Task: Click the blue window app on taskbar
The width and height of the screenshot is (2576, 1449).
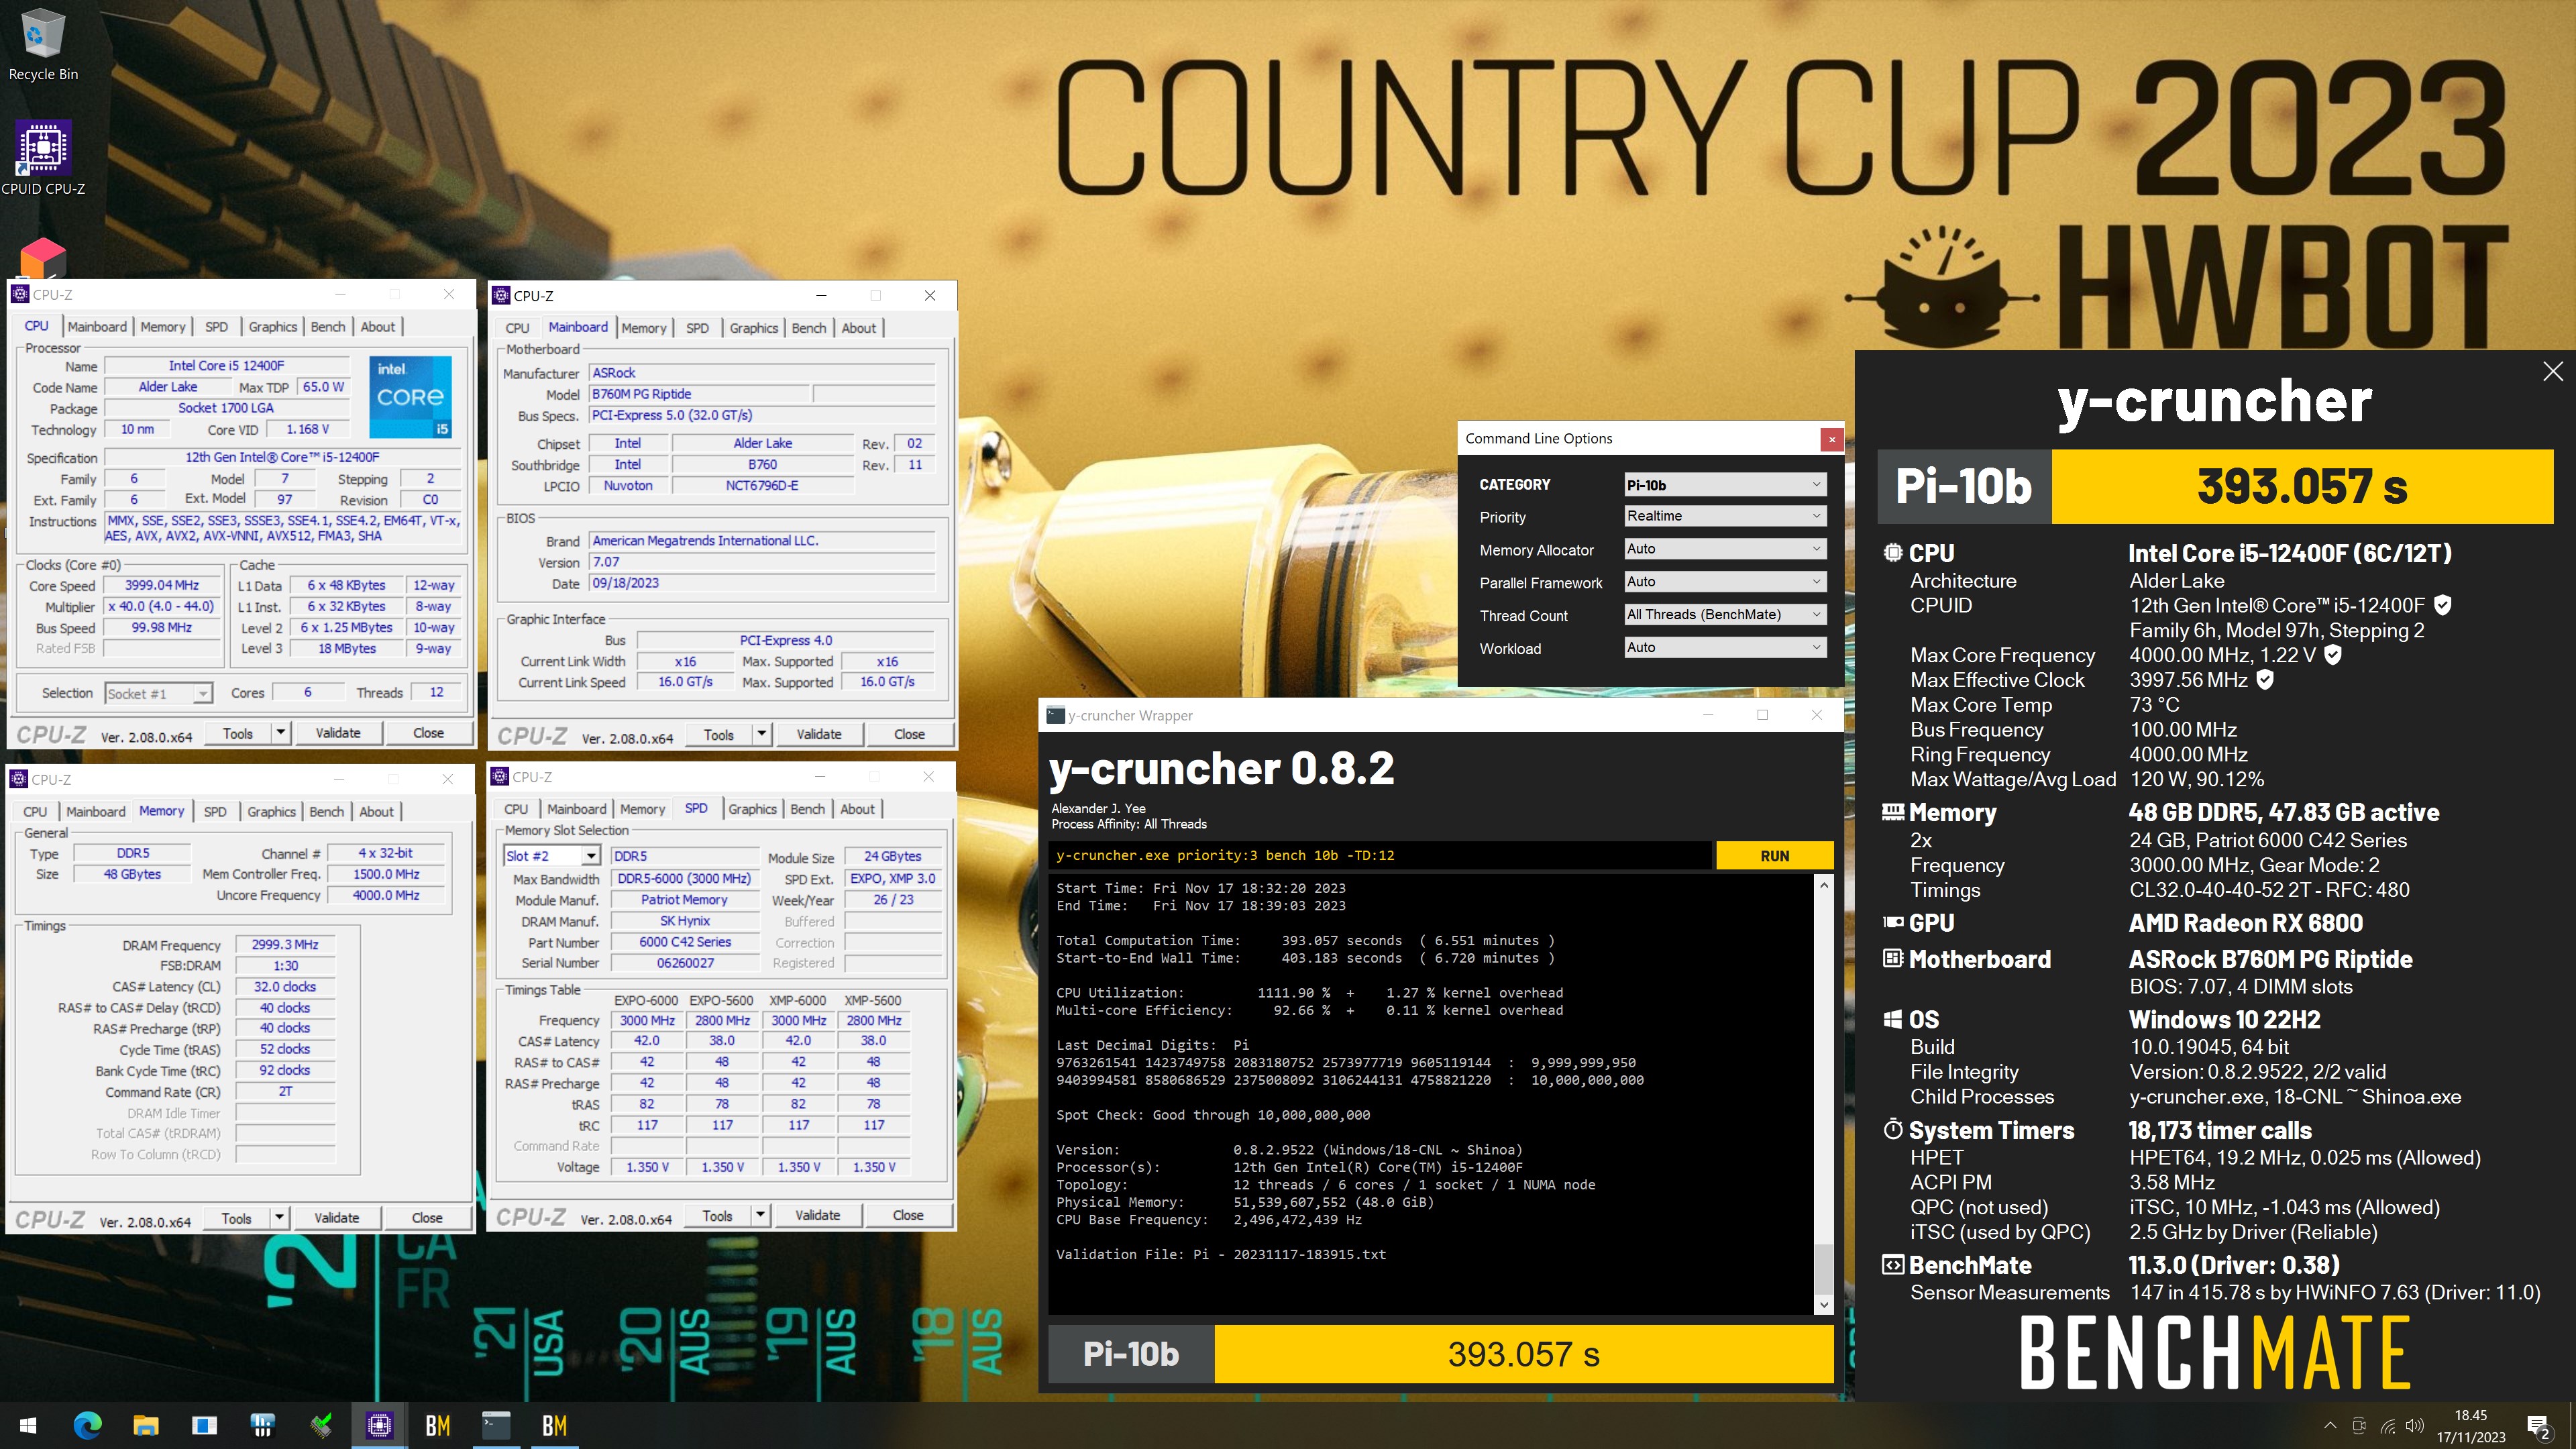Action: coord(204,1425)
